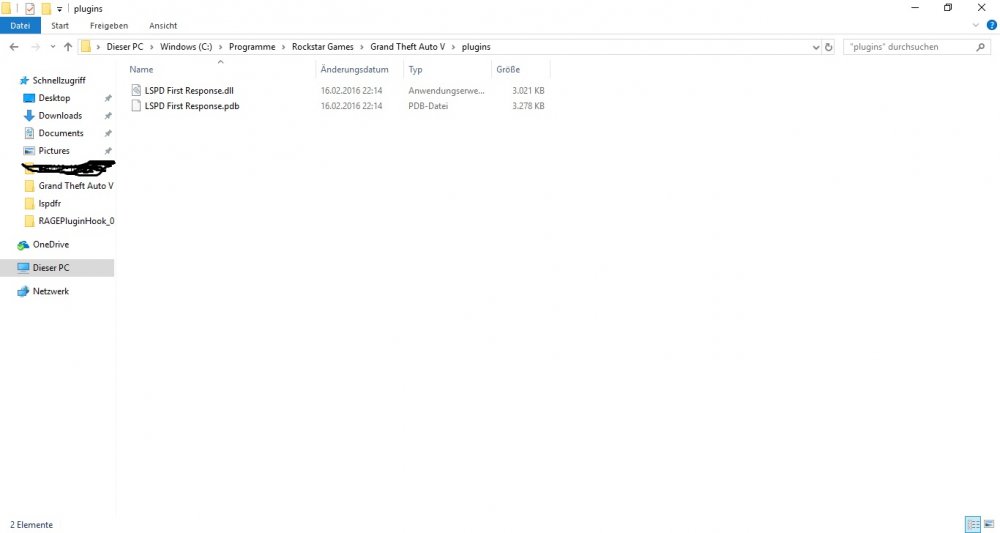Expand chevron after Programme breadcrumb
The height and width of the screenshot is (533, 1000).
284,47
